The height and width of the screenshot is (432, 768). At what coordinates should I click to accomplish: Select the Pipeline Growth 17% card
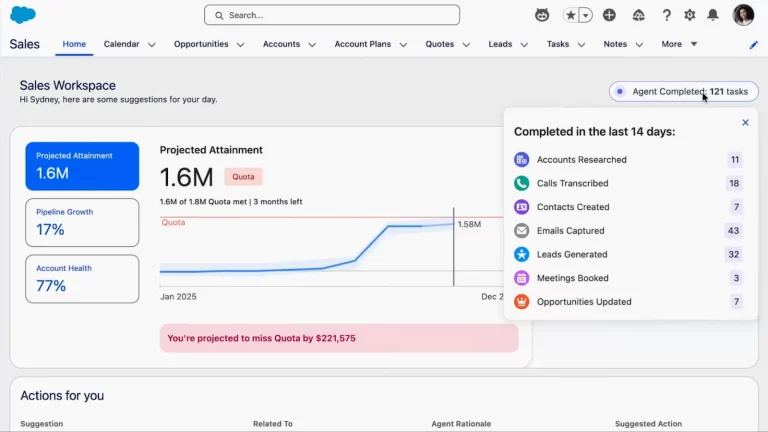[82, 222]
